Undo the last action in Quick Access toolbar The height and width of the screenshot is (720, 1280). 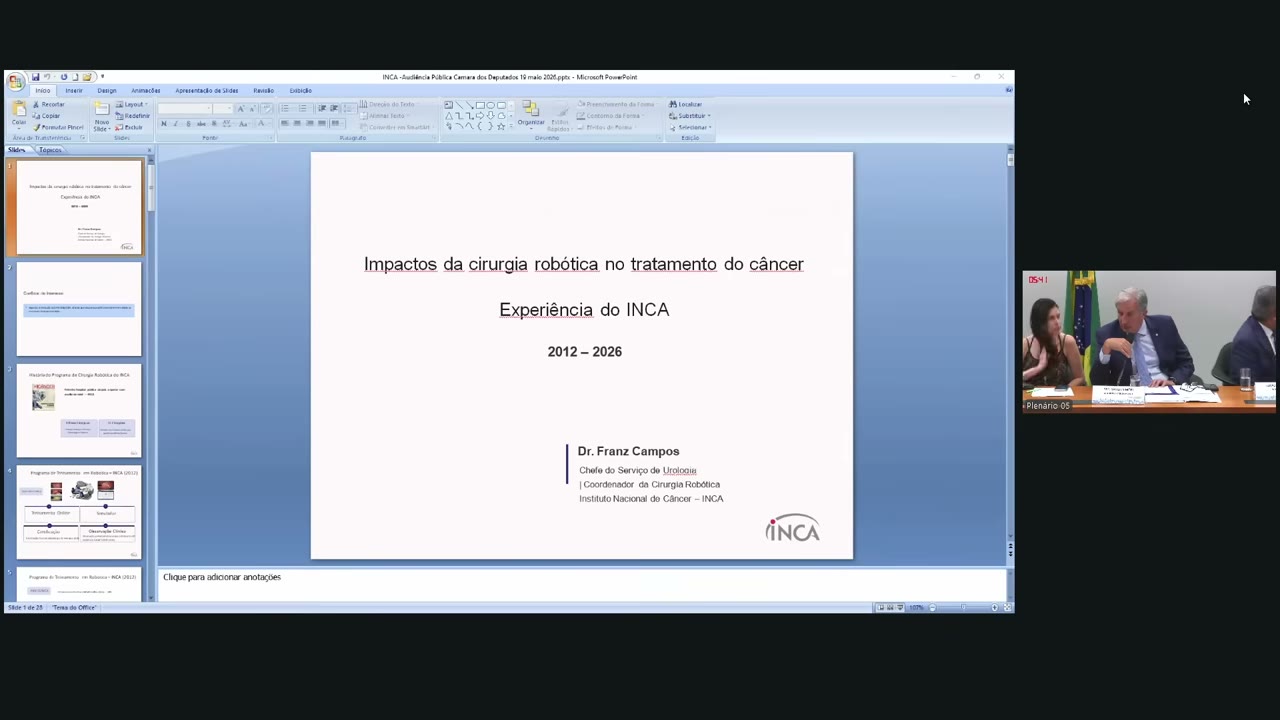[47, 77]
